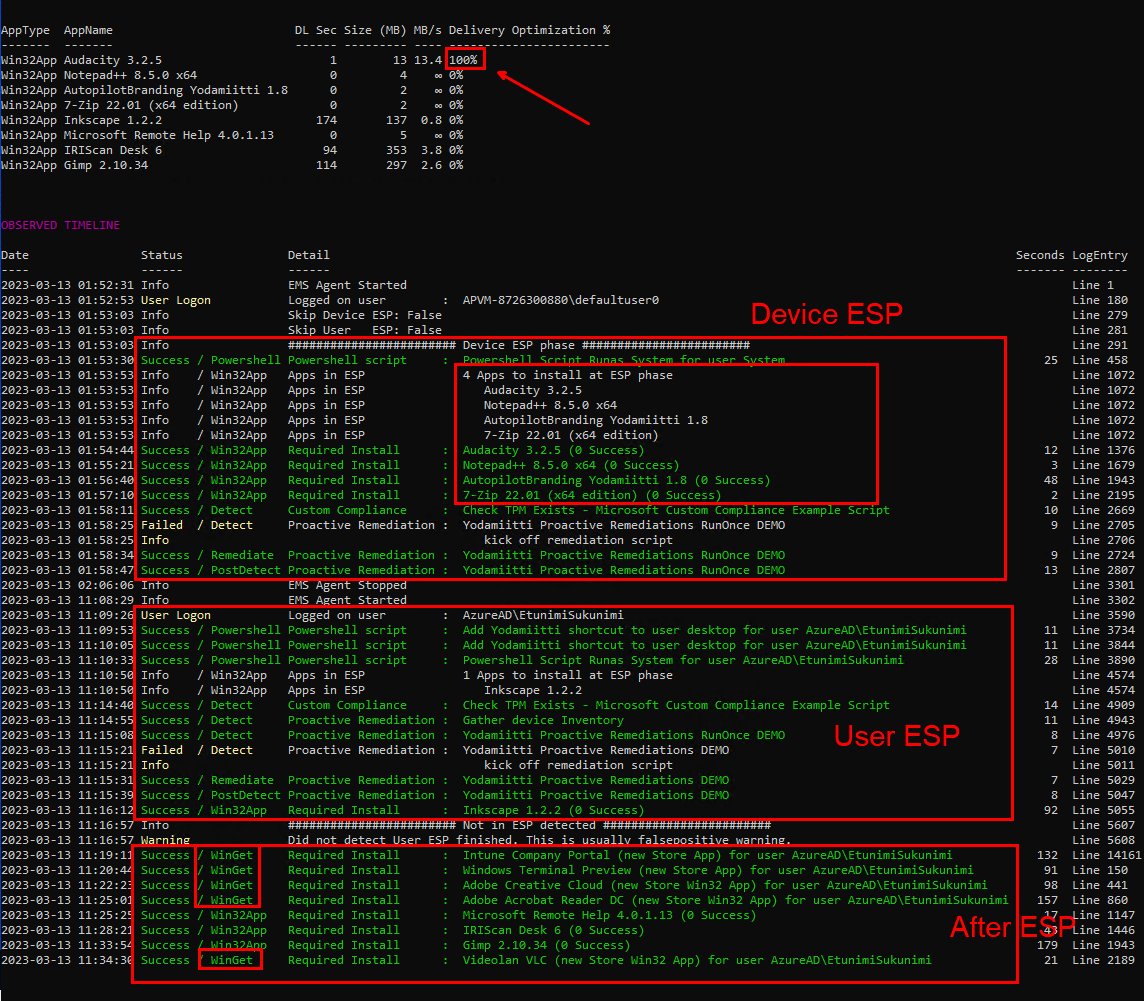
Task: Click "Inkscape 1.2.2 (0 Success)" detail
Action: (x=553, y=810)
